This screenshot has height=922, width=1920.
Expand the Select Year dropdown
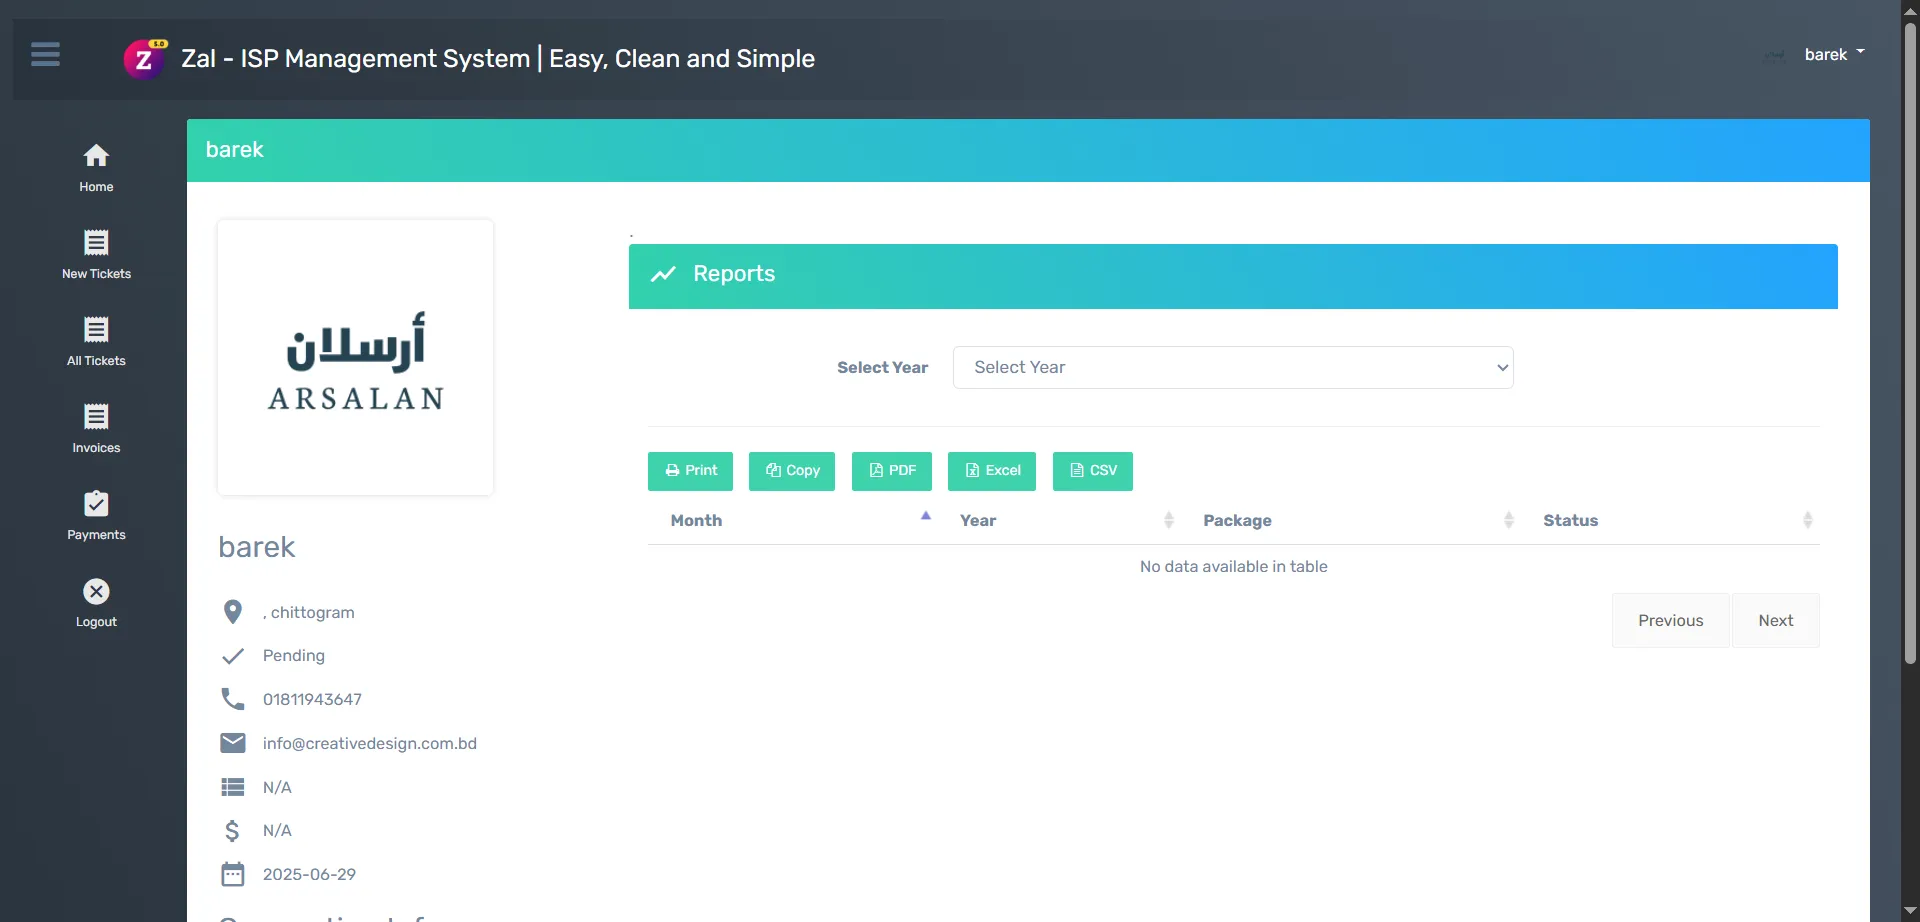(1233, 367)
